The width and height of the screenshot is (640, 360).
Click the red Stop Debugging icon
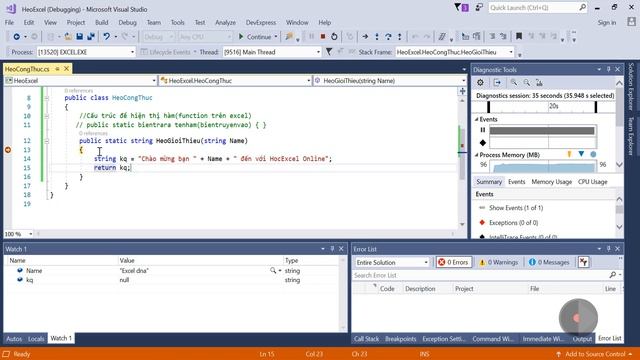[x=323, y=37]
